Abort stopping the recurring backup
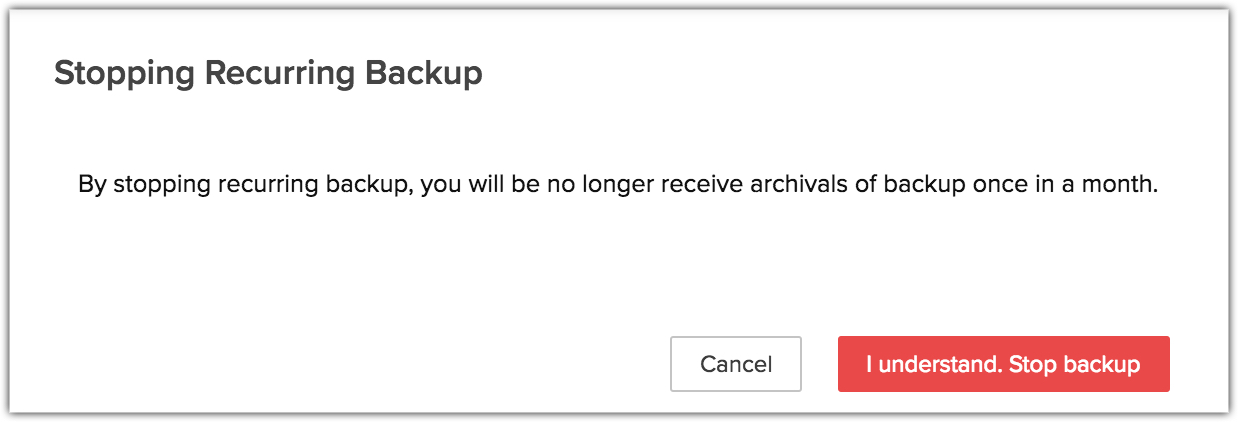 pyautogui.click(x=736, y=364)
